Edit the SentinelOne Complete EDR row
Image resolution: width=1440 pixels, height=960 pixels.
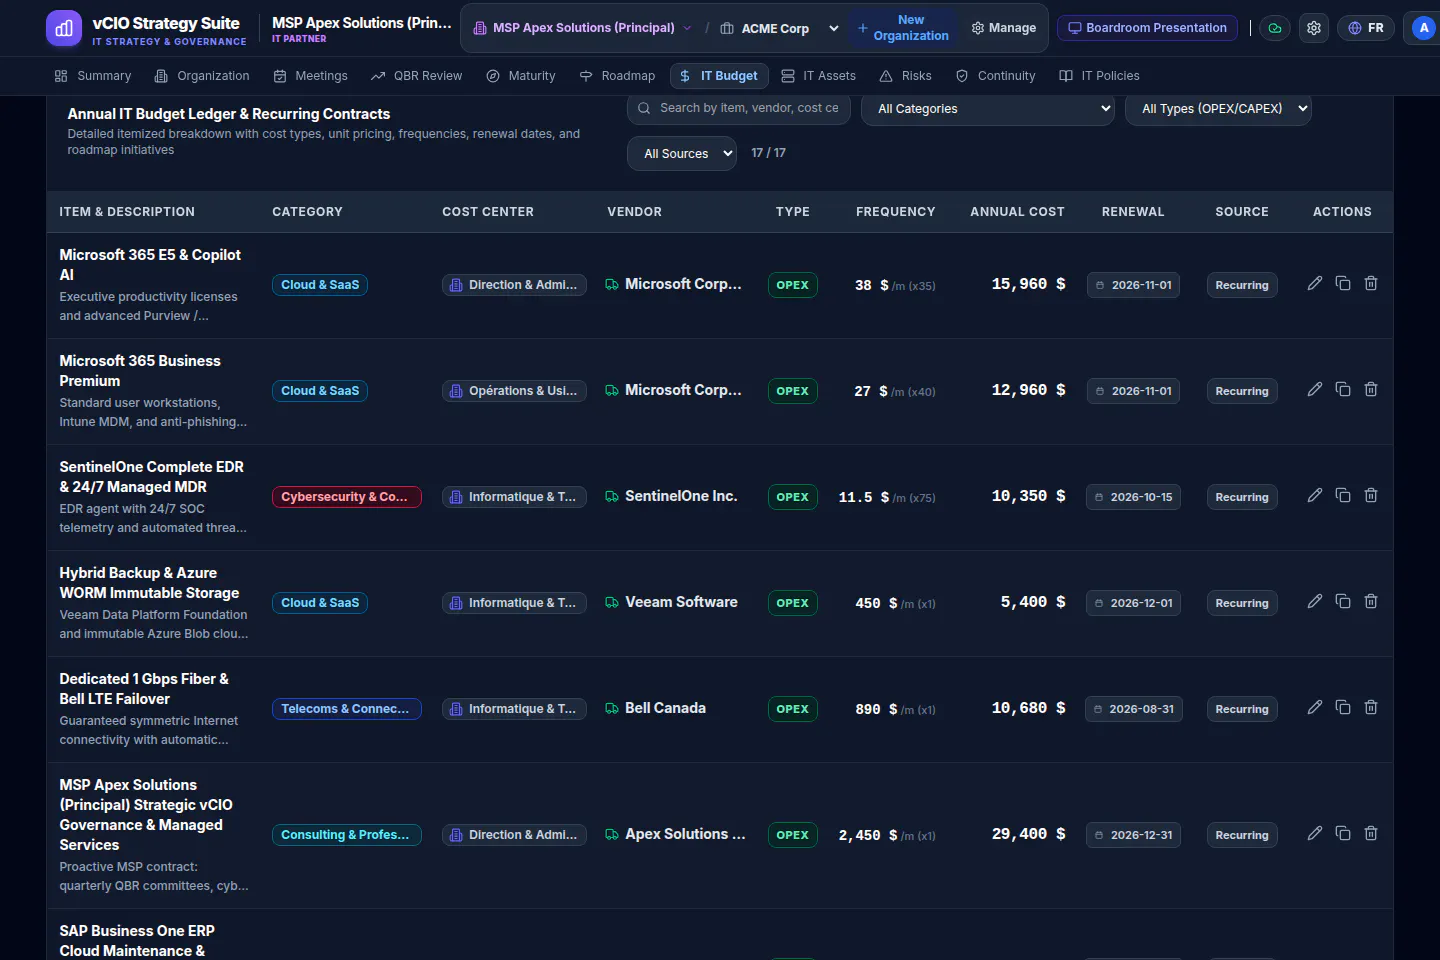click(1315, 495)
